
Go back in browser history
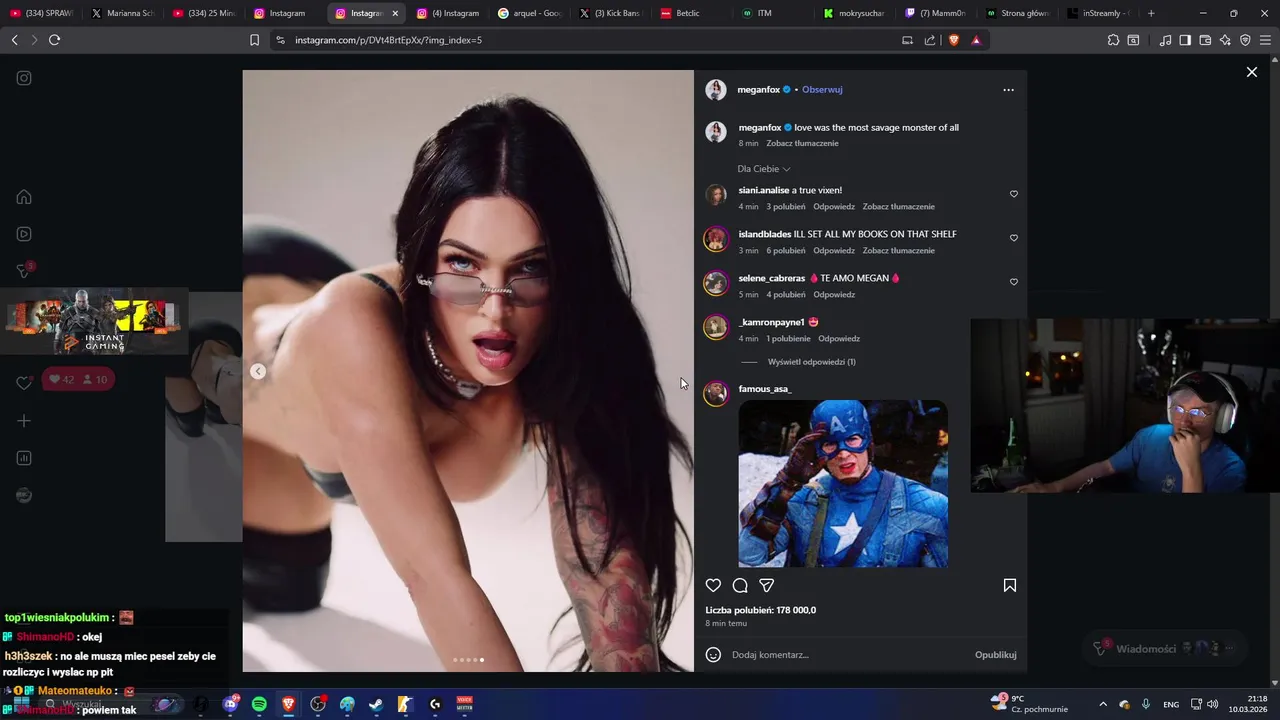click(14, 40)
